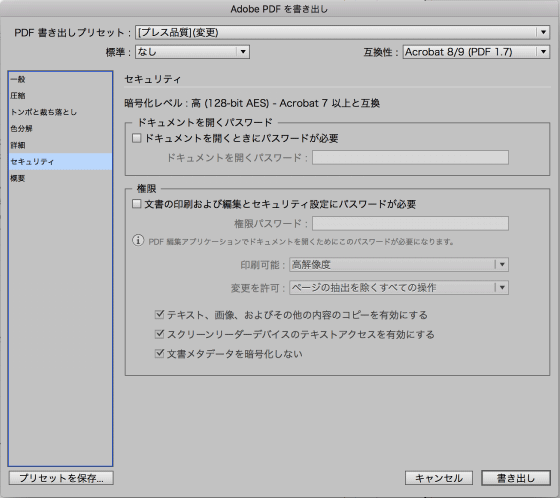Open the 印刷可能 高解像度 dropdown
This screenshot has height=498, width=560.
(x=399, y=265)
